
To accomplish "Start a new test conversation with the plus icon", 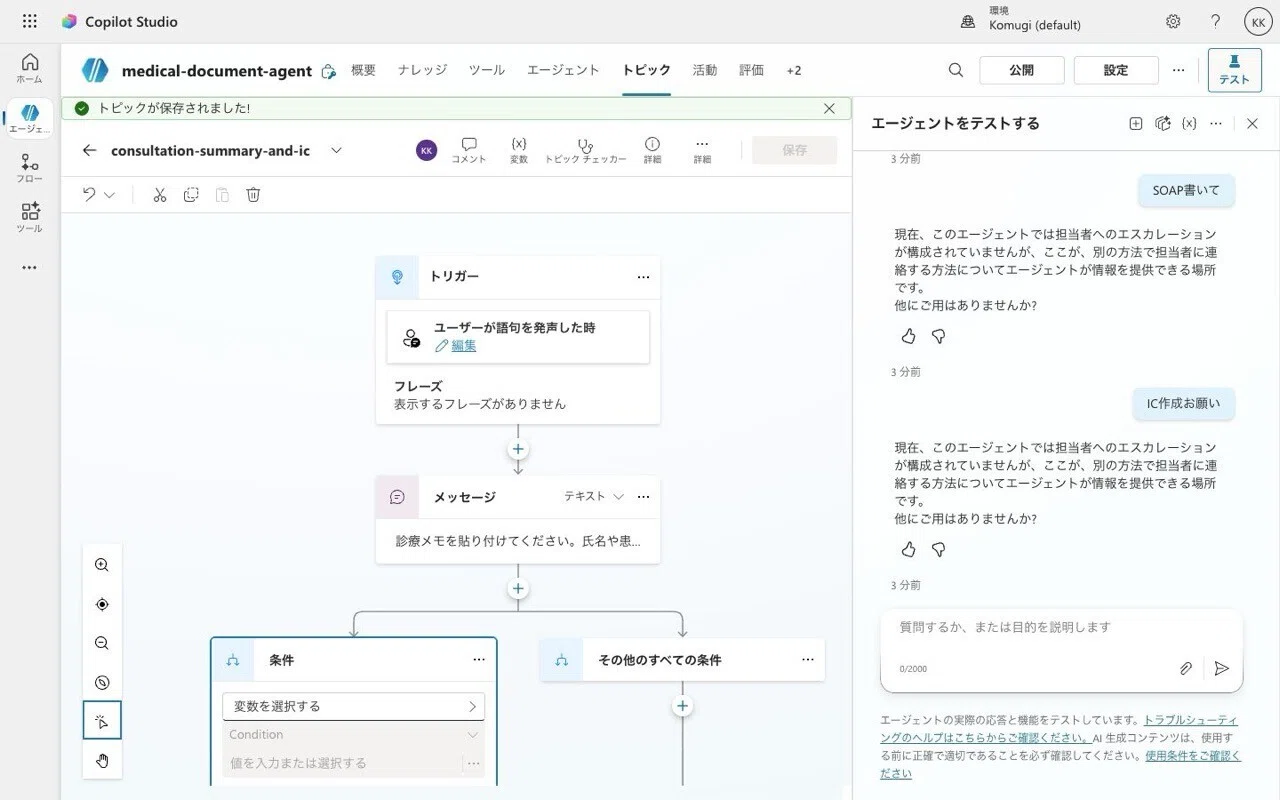I will tap(1135, 123).
